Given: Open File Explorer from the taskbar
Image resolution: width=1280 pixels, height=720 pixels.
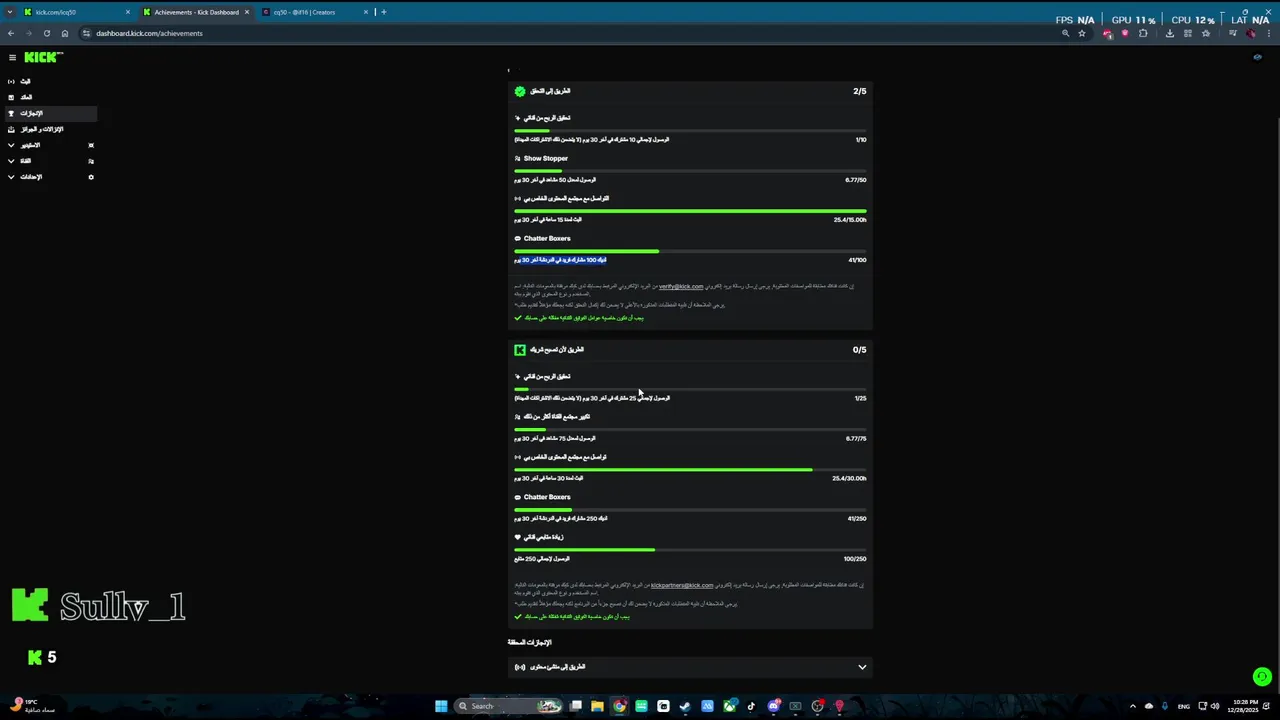Looking at the screenshot, I should click(597, 706).
